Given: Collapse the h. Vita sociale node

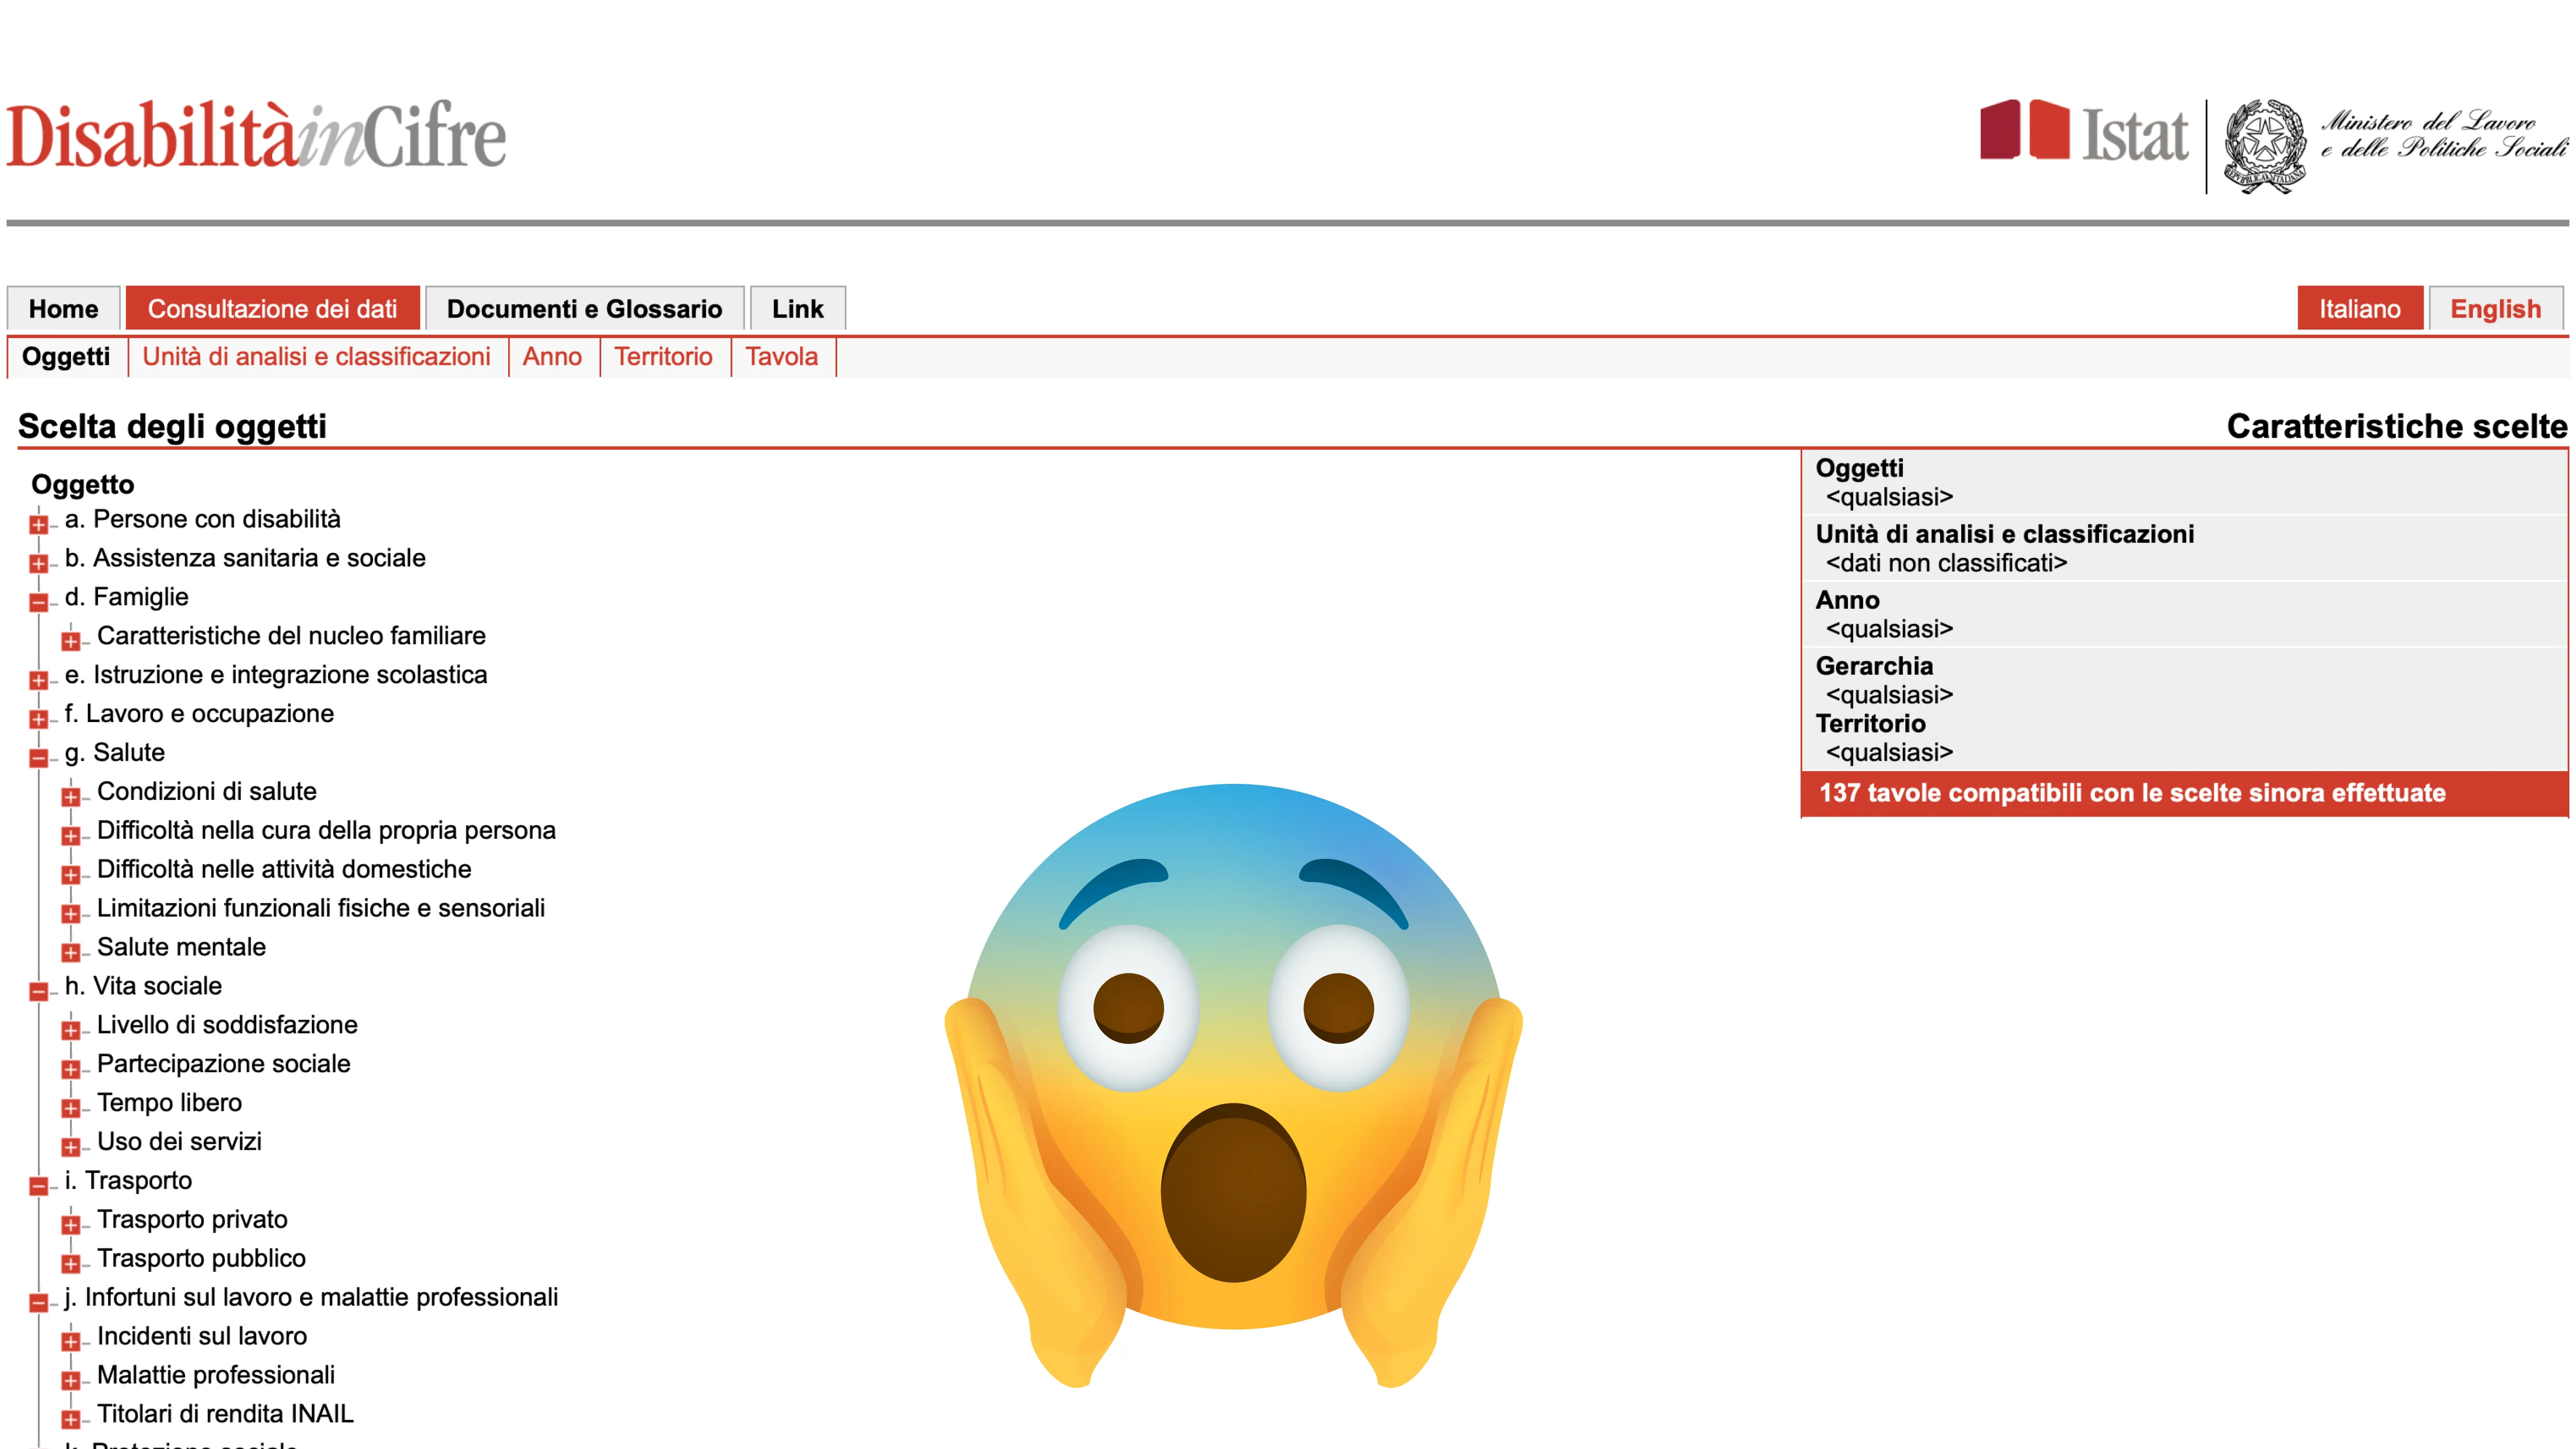Looking at the screenshot, I should click(39, 991).
